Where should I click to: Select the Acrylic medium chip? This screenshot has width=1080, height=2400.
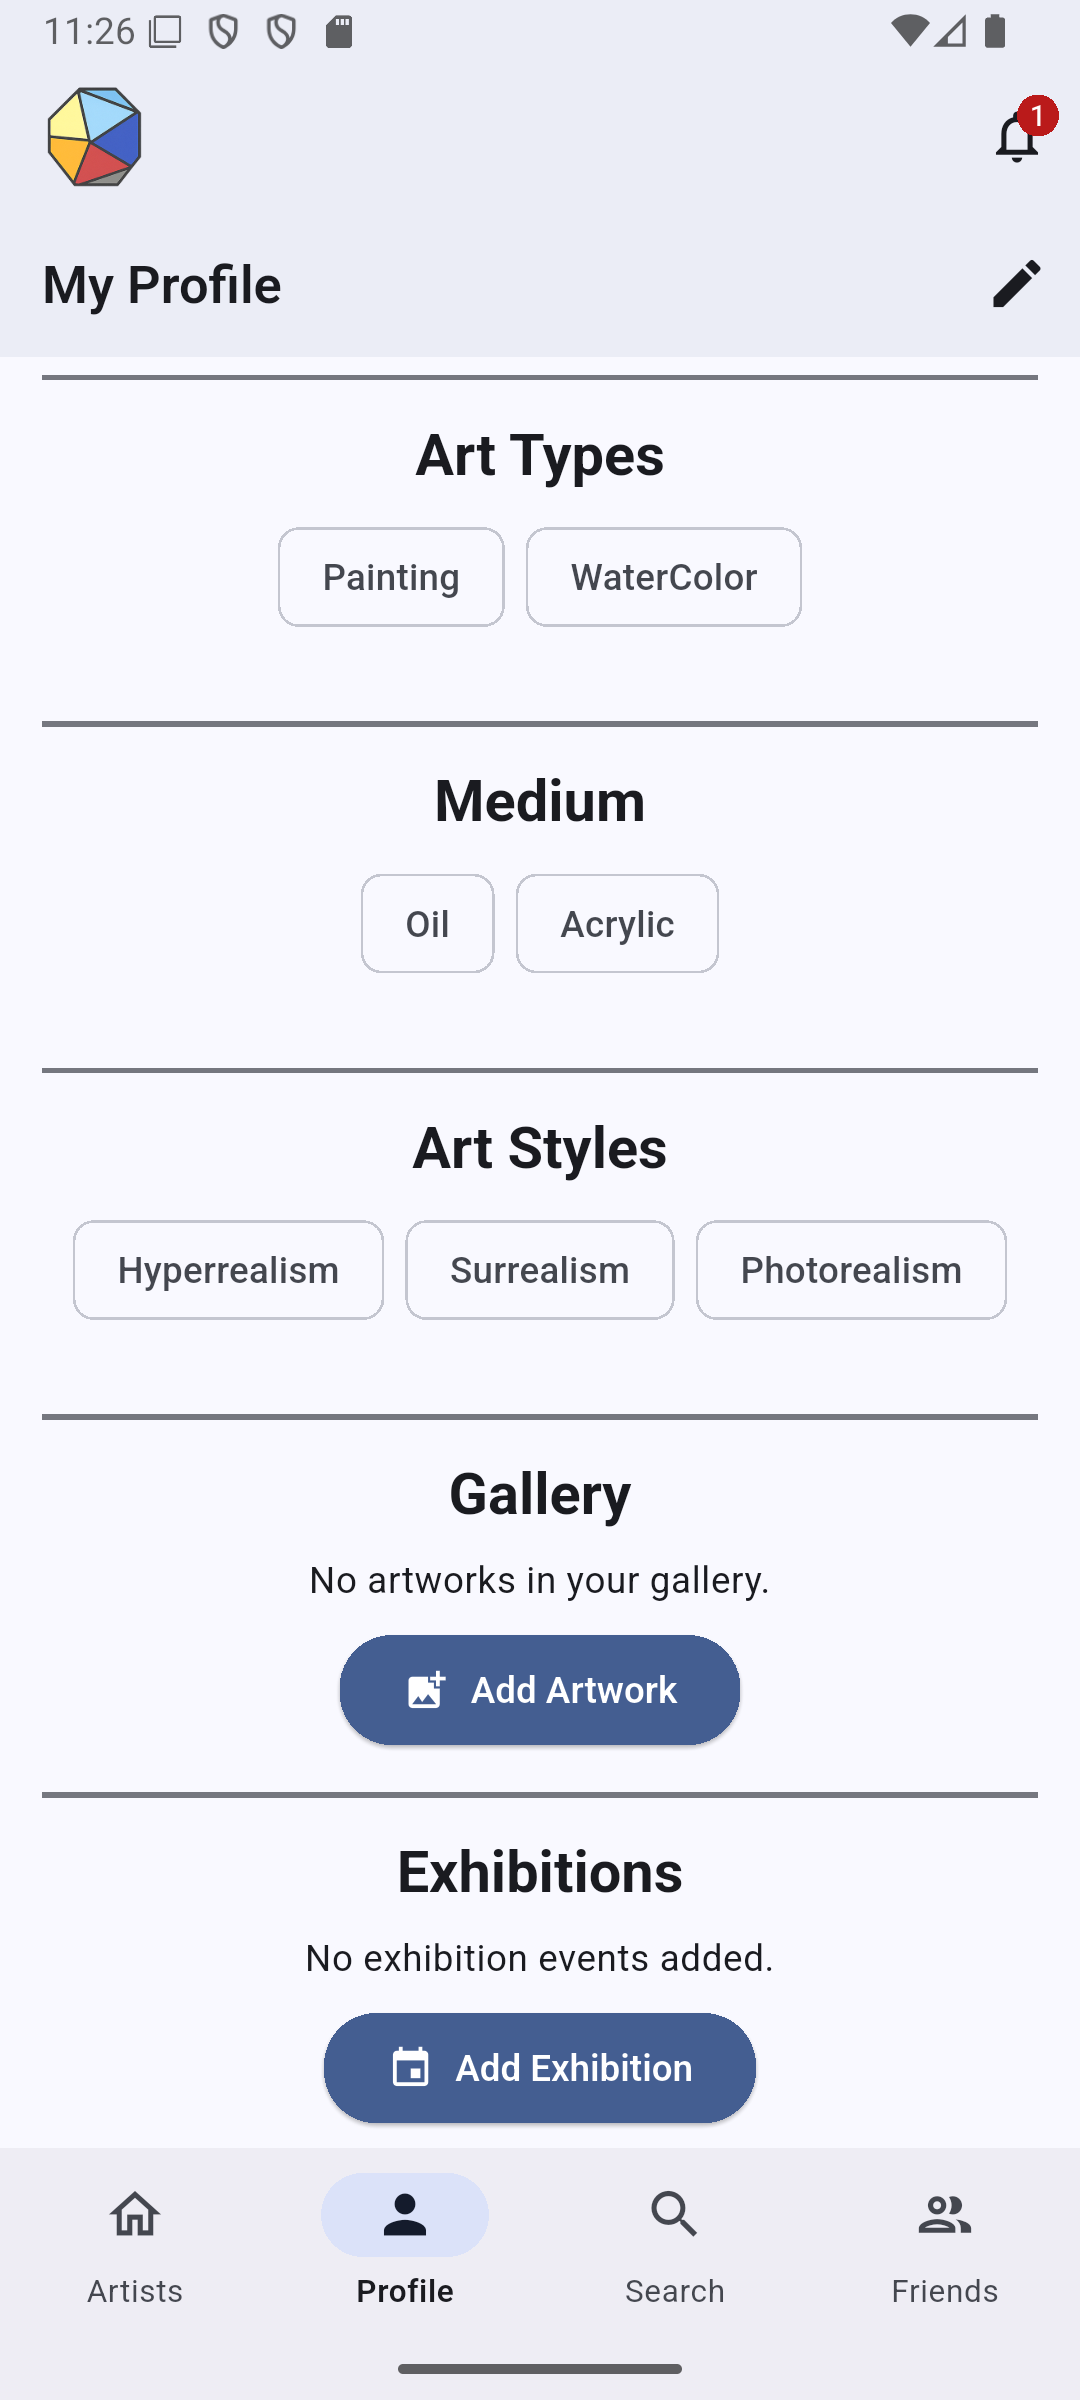pos(617,923)
